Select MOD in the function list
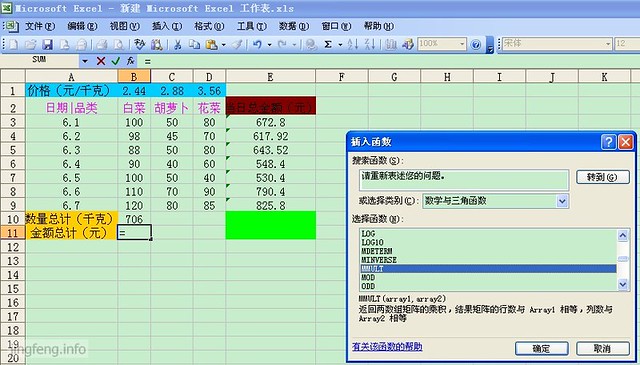 [488, 278]
